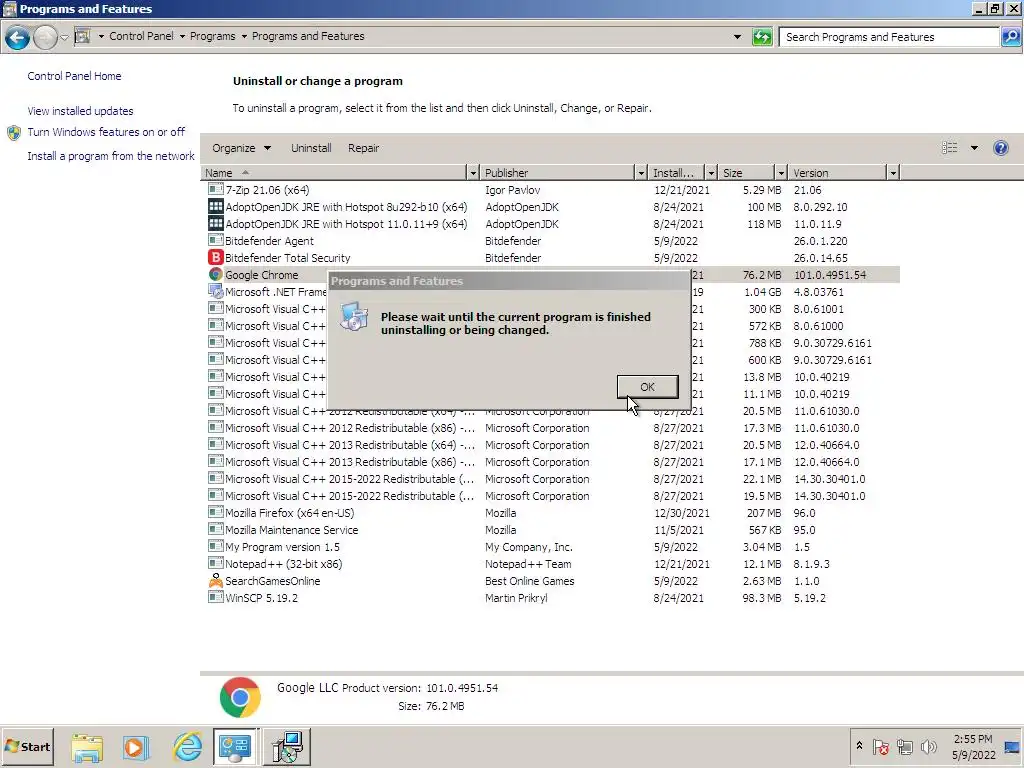Image resolution: width=1024 pixels, height=768 pixels.
Task: Click Programs in the breadcrumb path
Action: point(212,36)
